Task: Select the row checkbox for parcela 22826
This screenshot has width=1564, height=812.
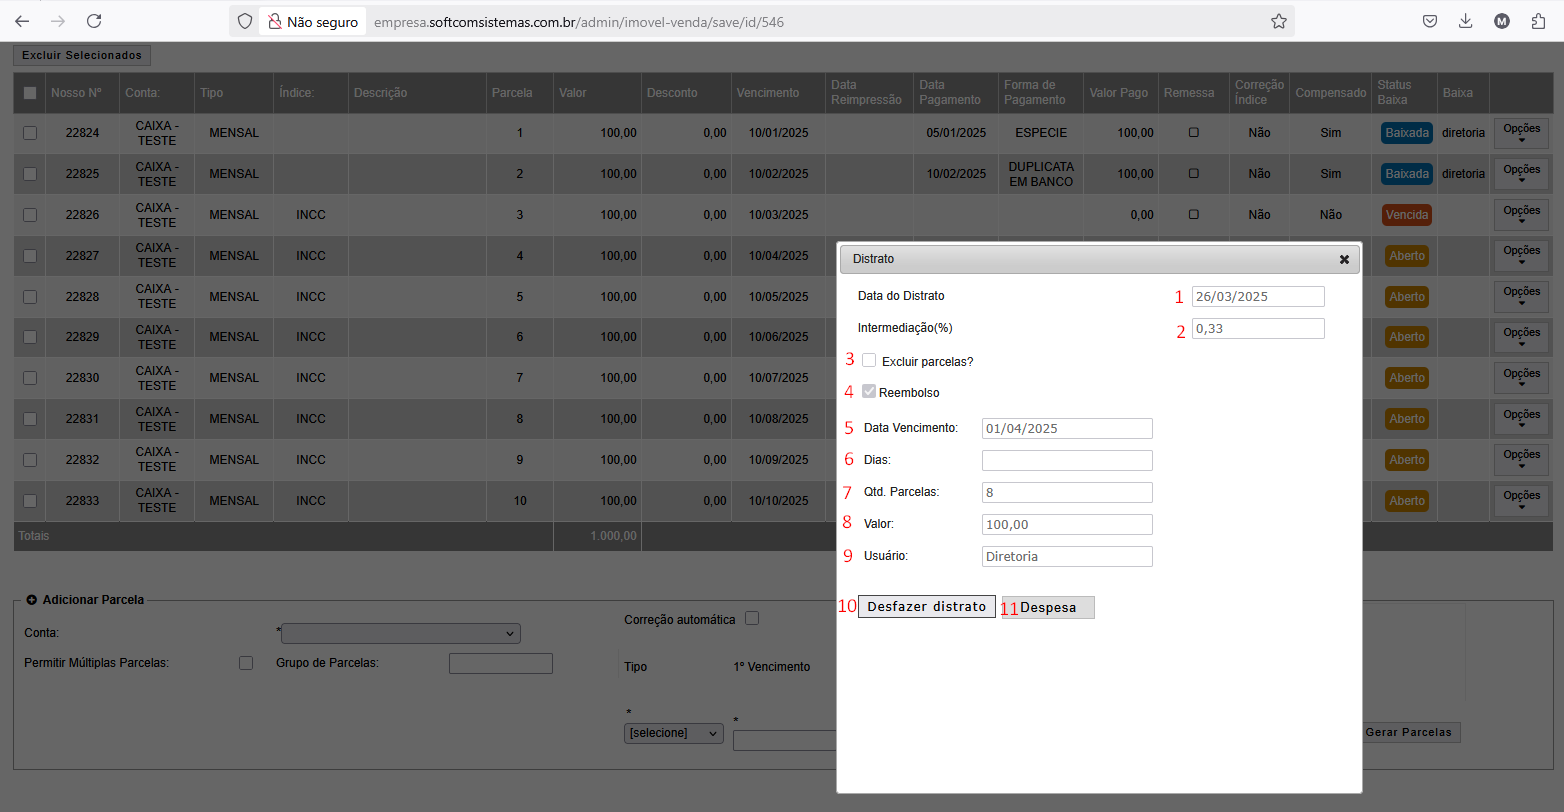Action: tap(30, 215)
